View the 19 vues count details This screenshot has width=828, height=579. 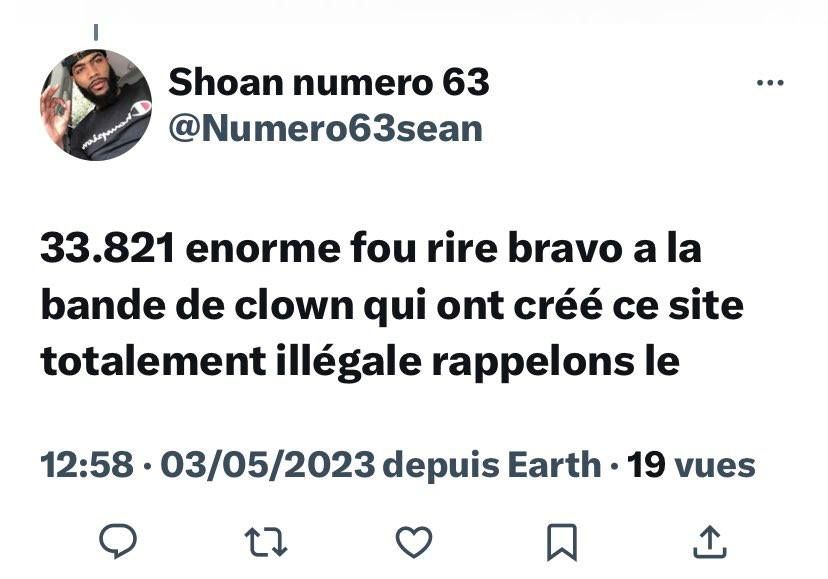click(691, 465)
